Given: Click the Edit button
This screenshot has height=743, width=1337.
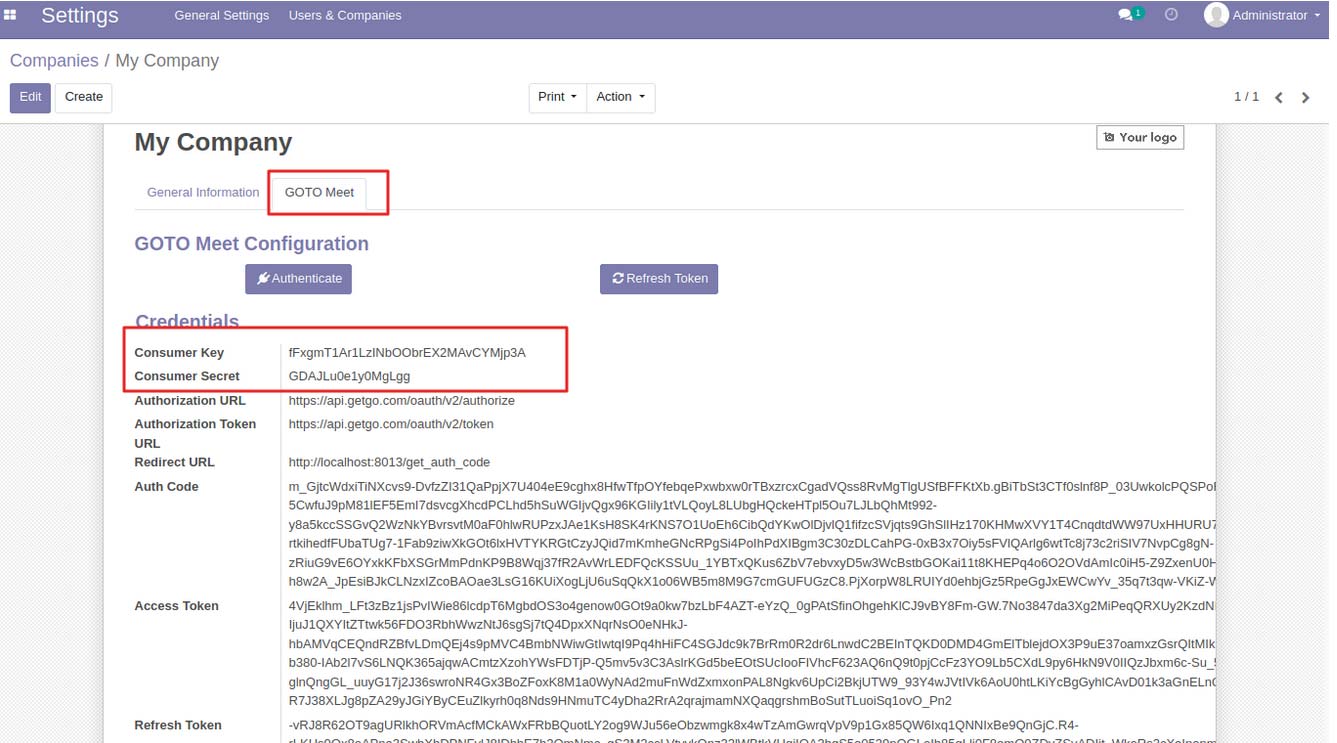Looking at the screenshot, I should [30, 97].
